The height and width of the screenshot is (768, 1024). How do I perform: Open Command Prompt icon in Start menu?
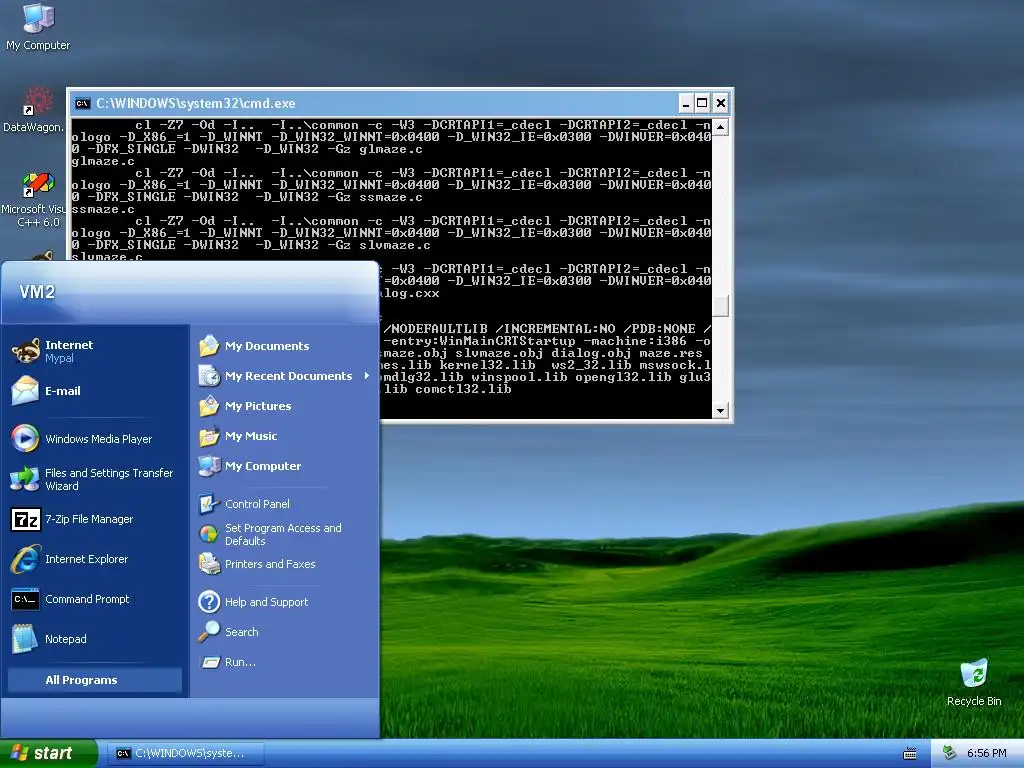[25, 599]
